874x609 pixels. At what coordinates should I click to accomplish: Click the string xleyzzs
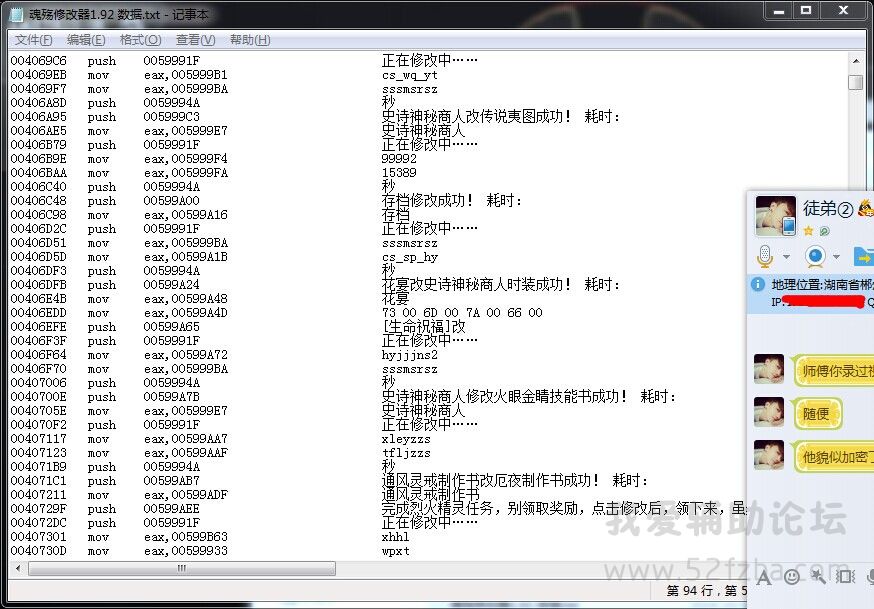coord(406,440)
